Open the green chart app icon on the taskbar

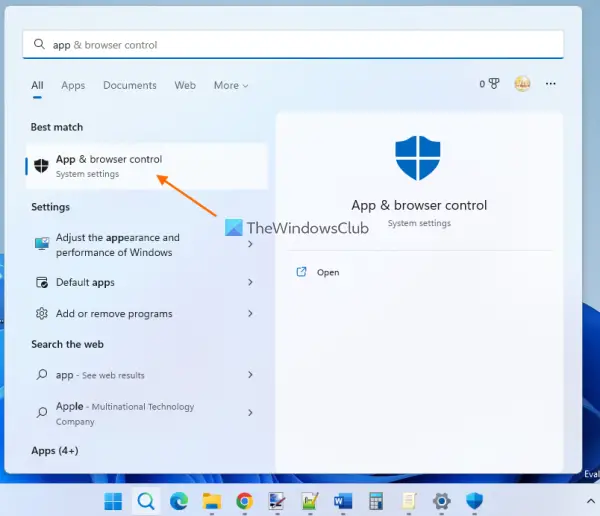[x=310, y=501]
